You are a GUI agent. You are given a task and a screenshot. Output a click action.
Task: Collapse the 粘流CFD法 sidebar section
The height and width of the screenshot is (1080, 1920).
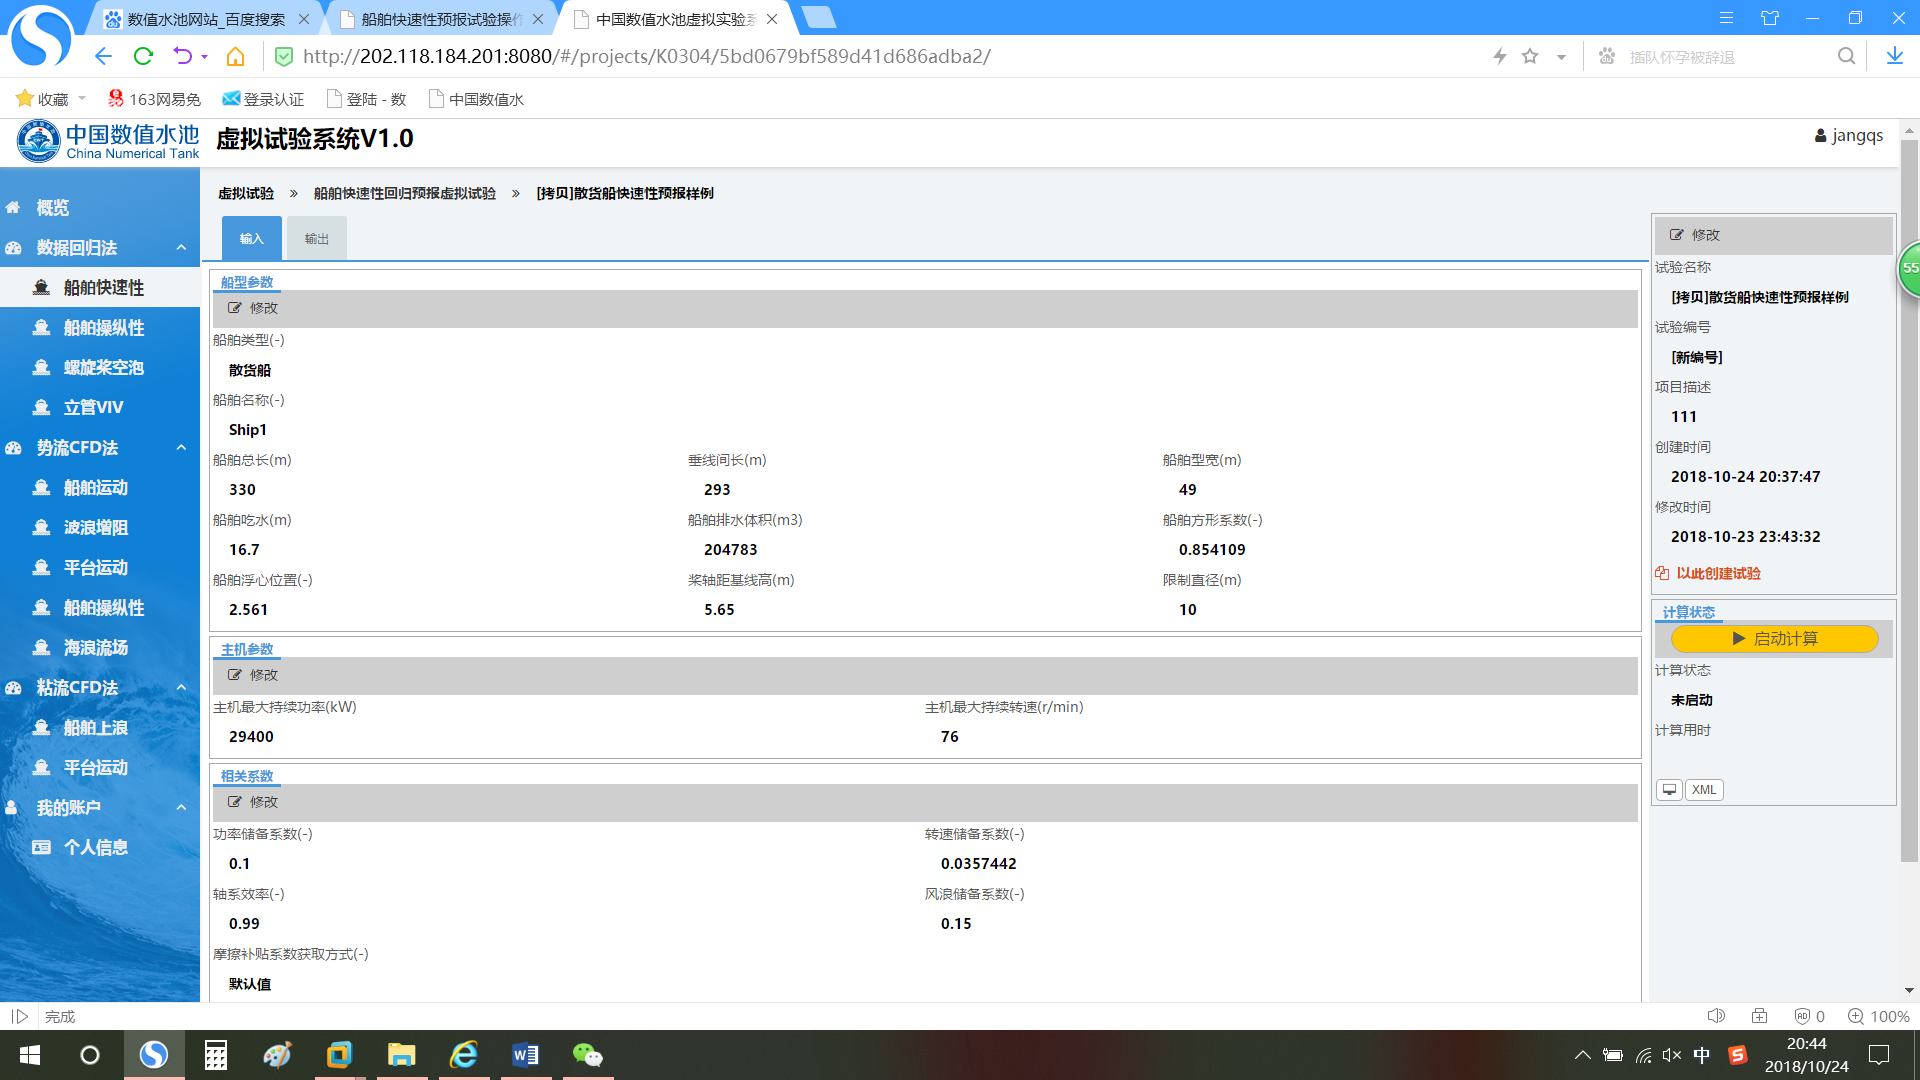click(181, 687)
